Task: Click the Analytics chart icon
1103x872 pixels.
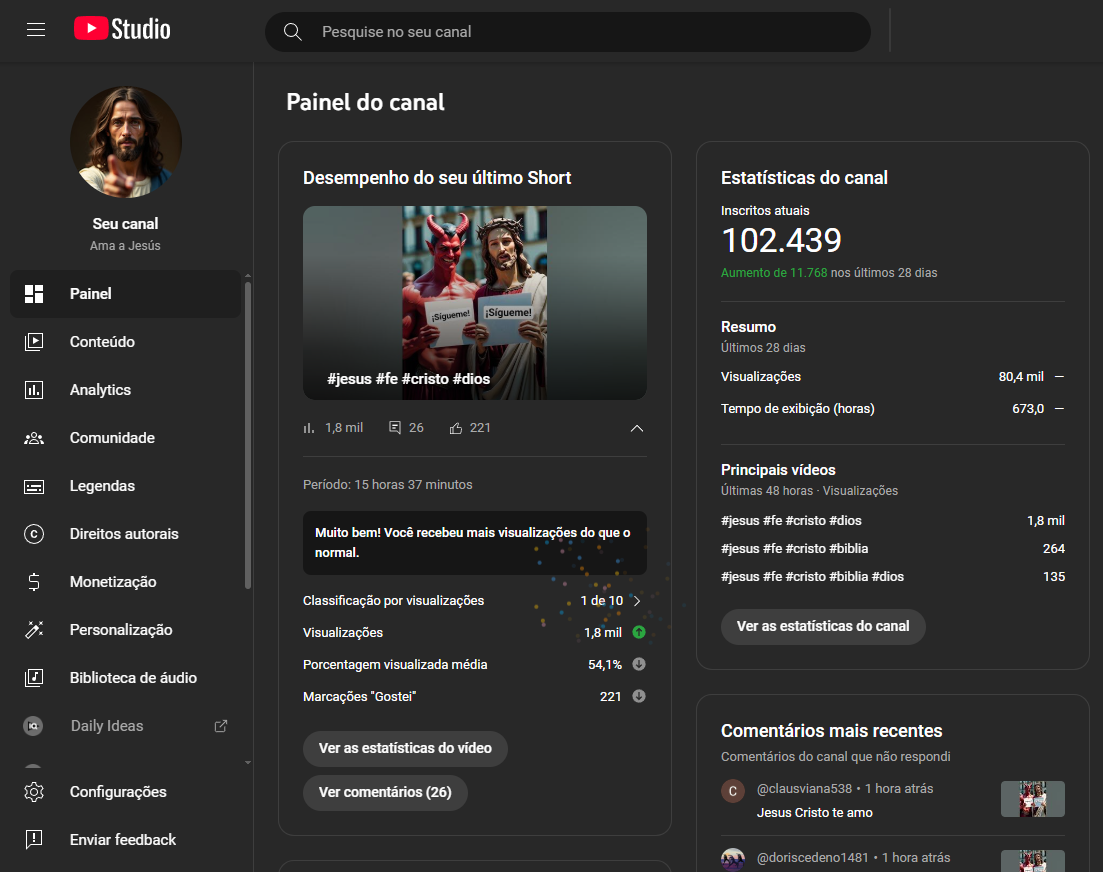Action: point(34,390)
